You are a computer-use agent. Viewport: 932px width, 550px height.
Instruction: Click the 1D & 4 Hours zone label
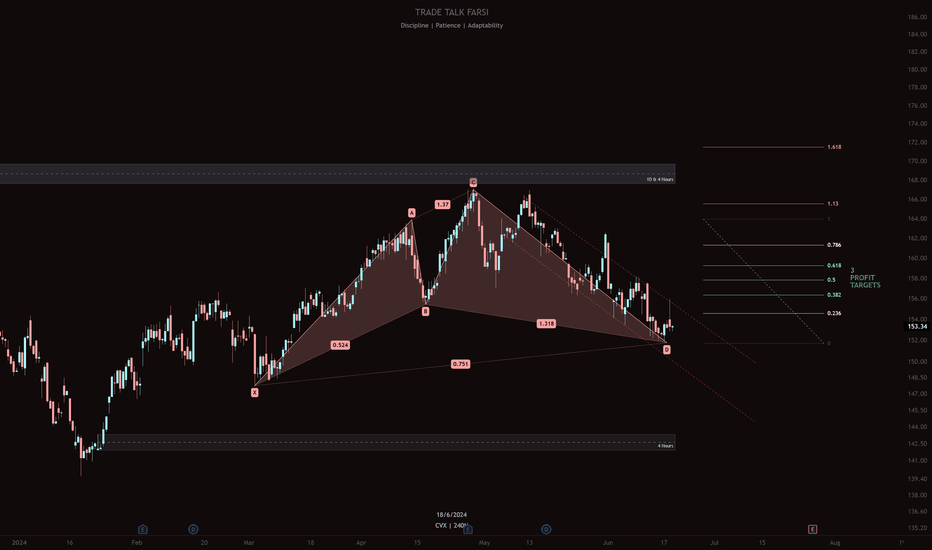(x=660, y=179)
